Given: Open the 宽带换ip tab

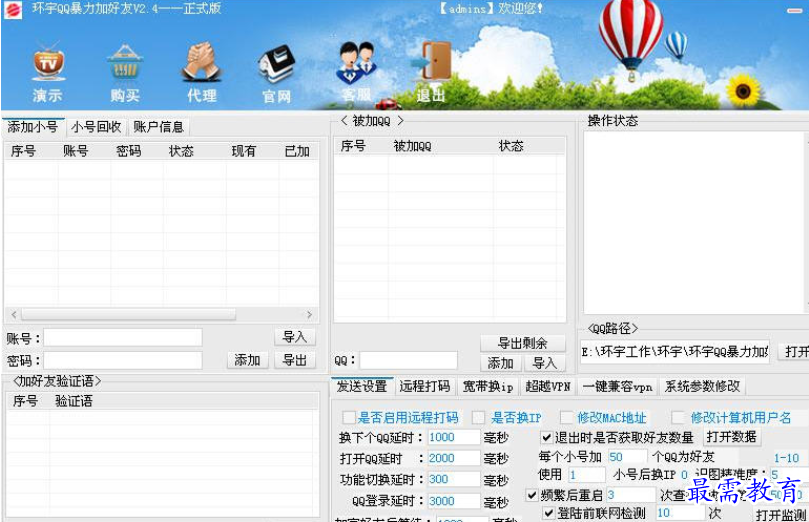Looking at the screenshot, I should click(488, 386).
